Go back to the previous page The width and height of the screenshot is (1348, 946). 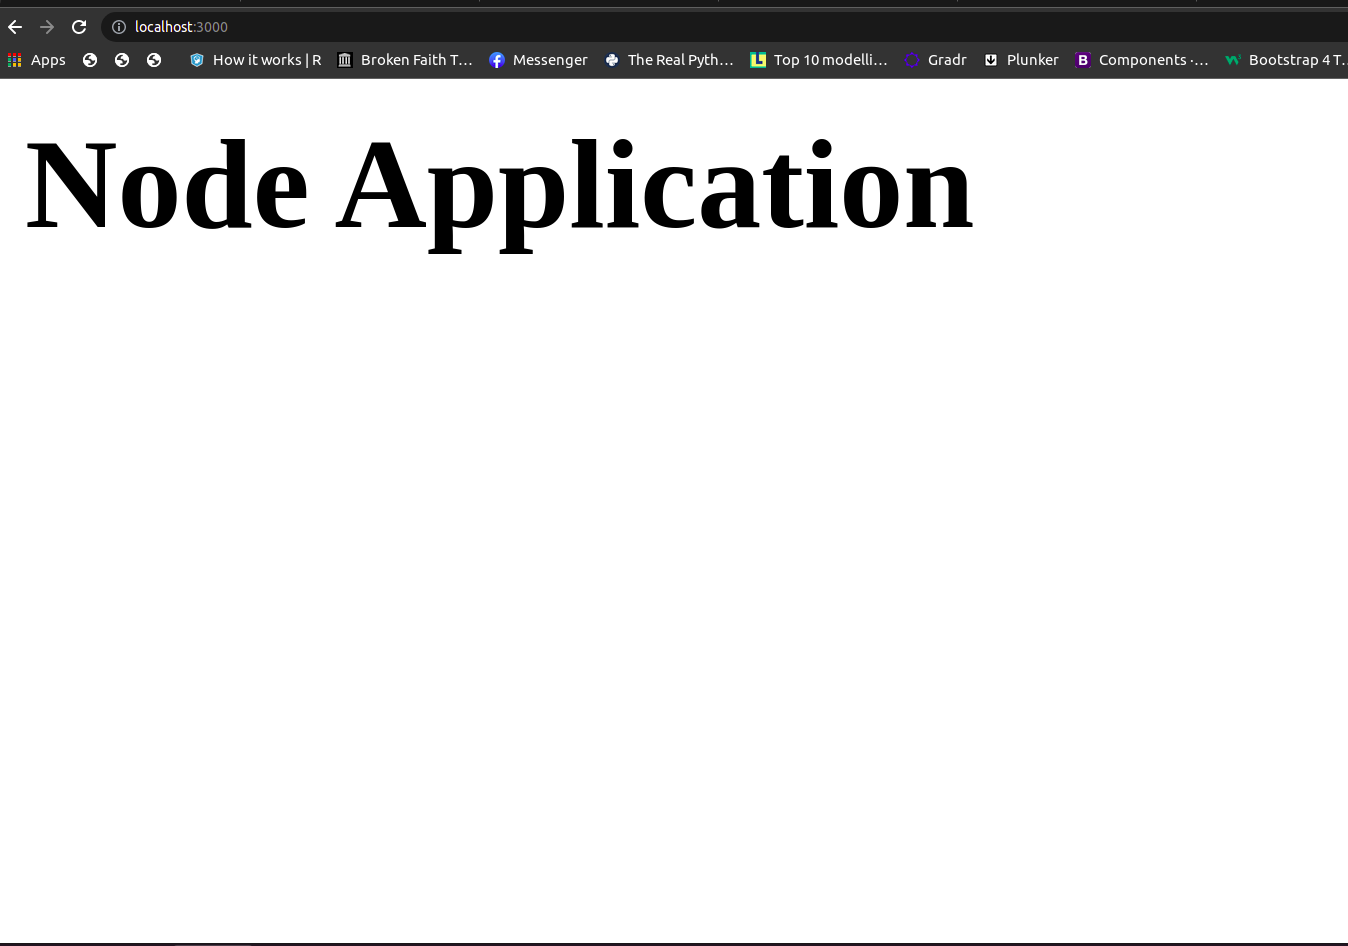tap(15, 27)
